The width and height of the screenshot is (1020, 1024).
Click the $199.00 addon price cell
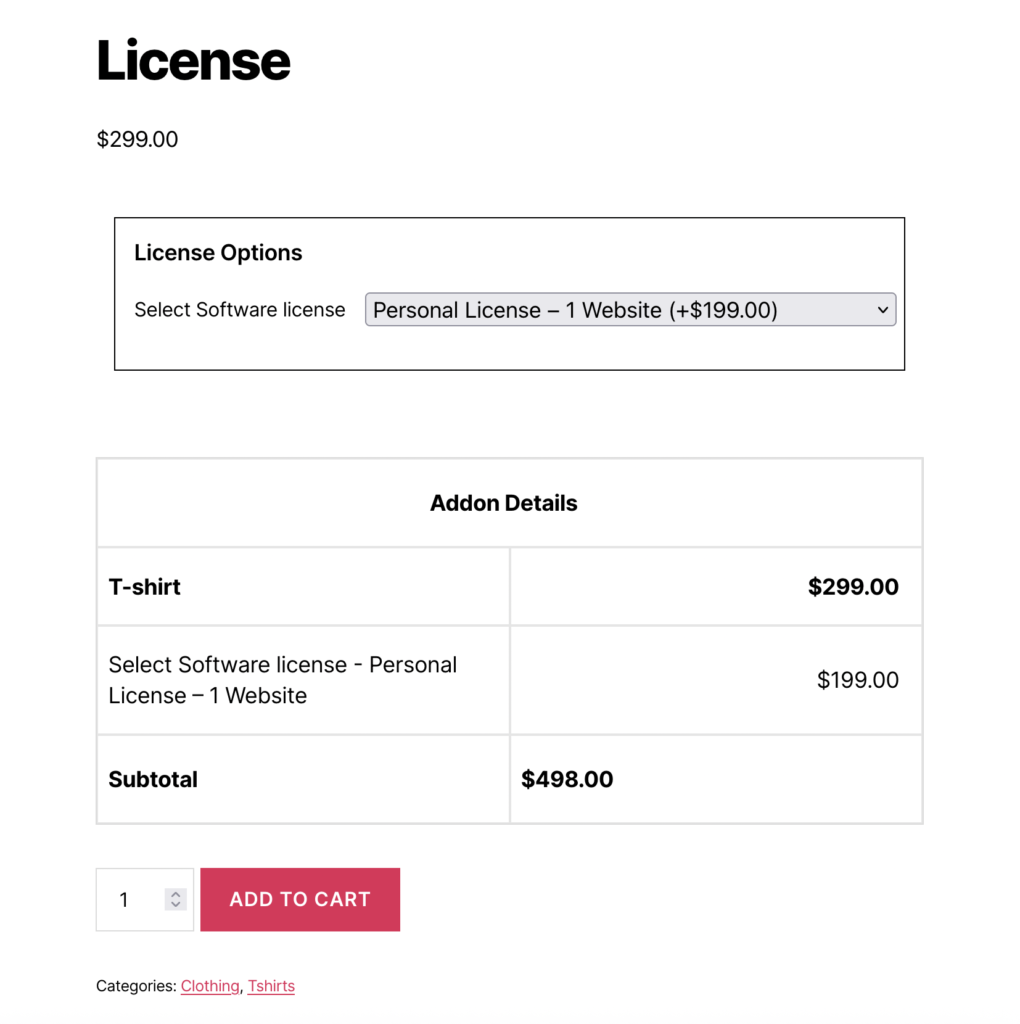coord(858,680)
